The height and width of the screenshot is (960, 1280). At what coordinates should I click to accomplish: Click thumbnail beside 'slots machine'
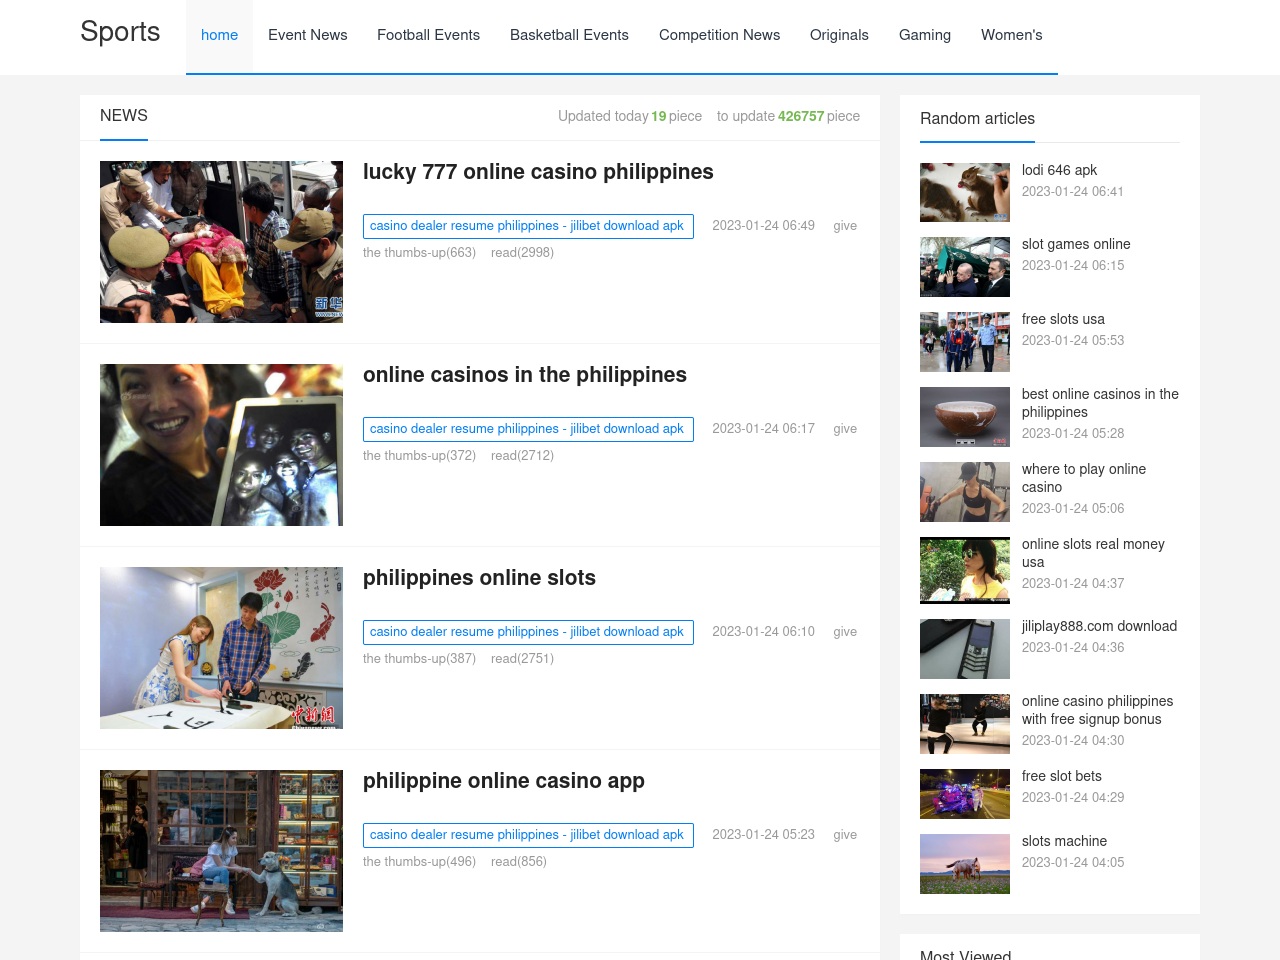(x=965, y=864)
